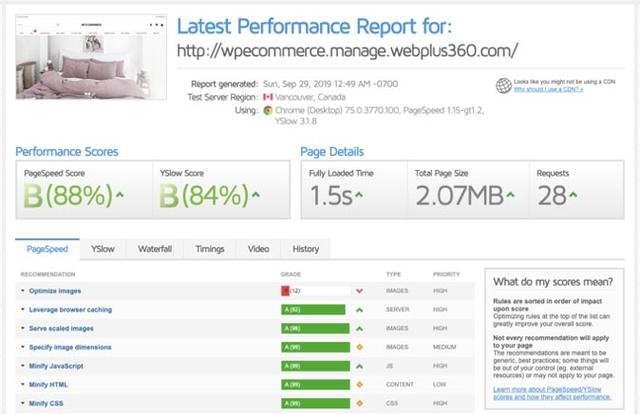Viewport: 640px width, 414px height.
Task: Click the up arrow next to PageSpeed Score
Action: pyautogui.click(x=120, y=195)
